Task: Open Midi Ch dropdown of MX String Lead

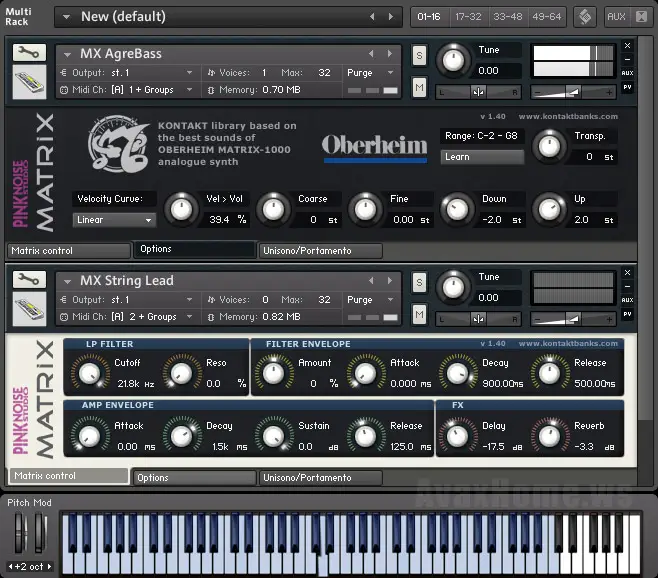Action: click(x=189, y=316)
